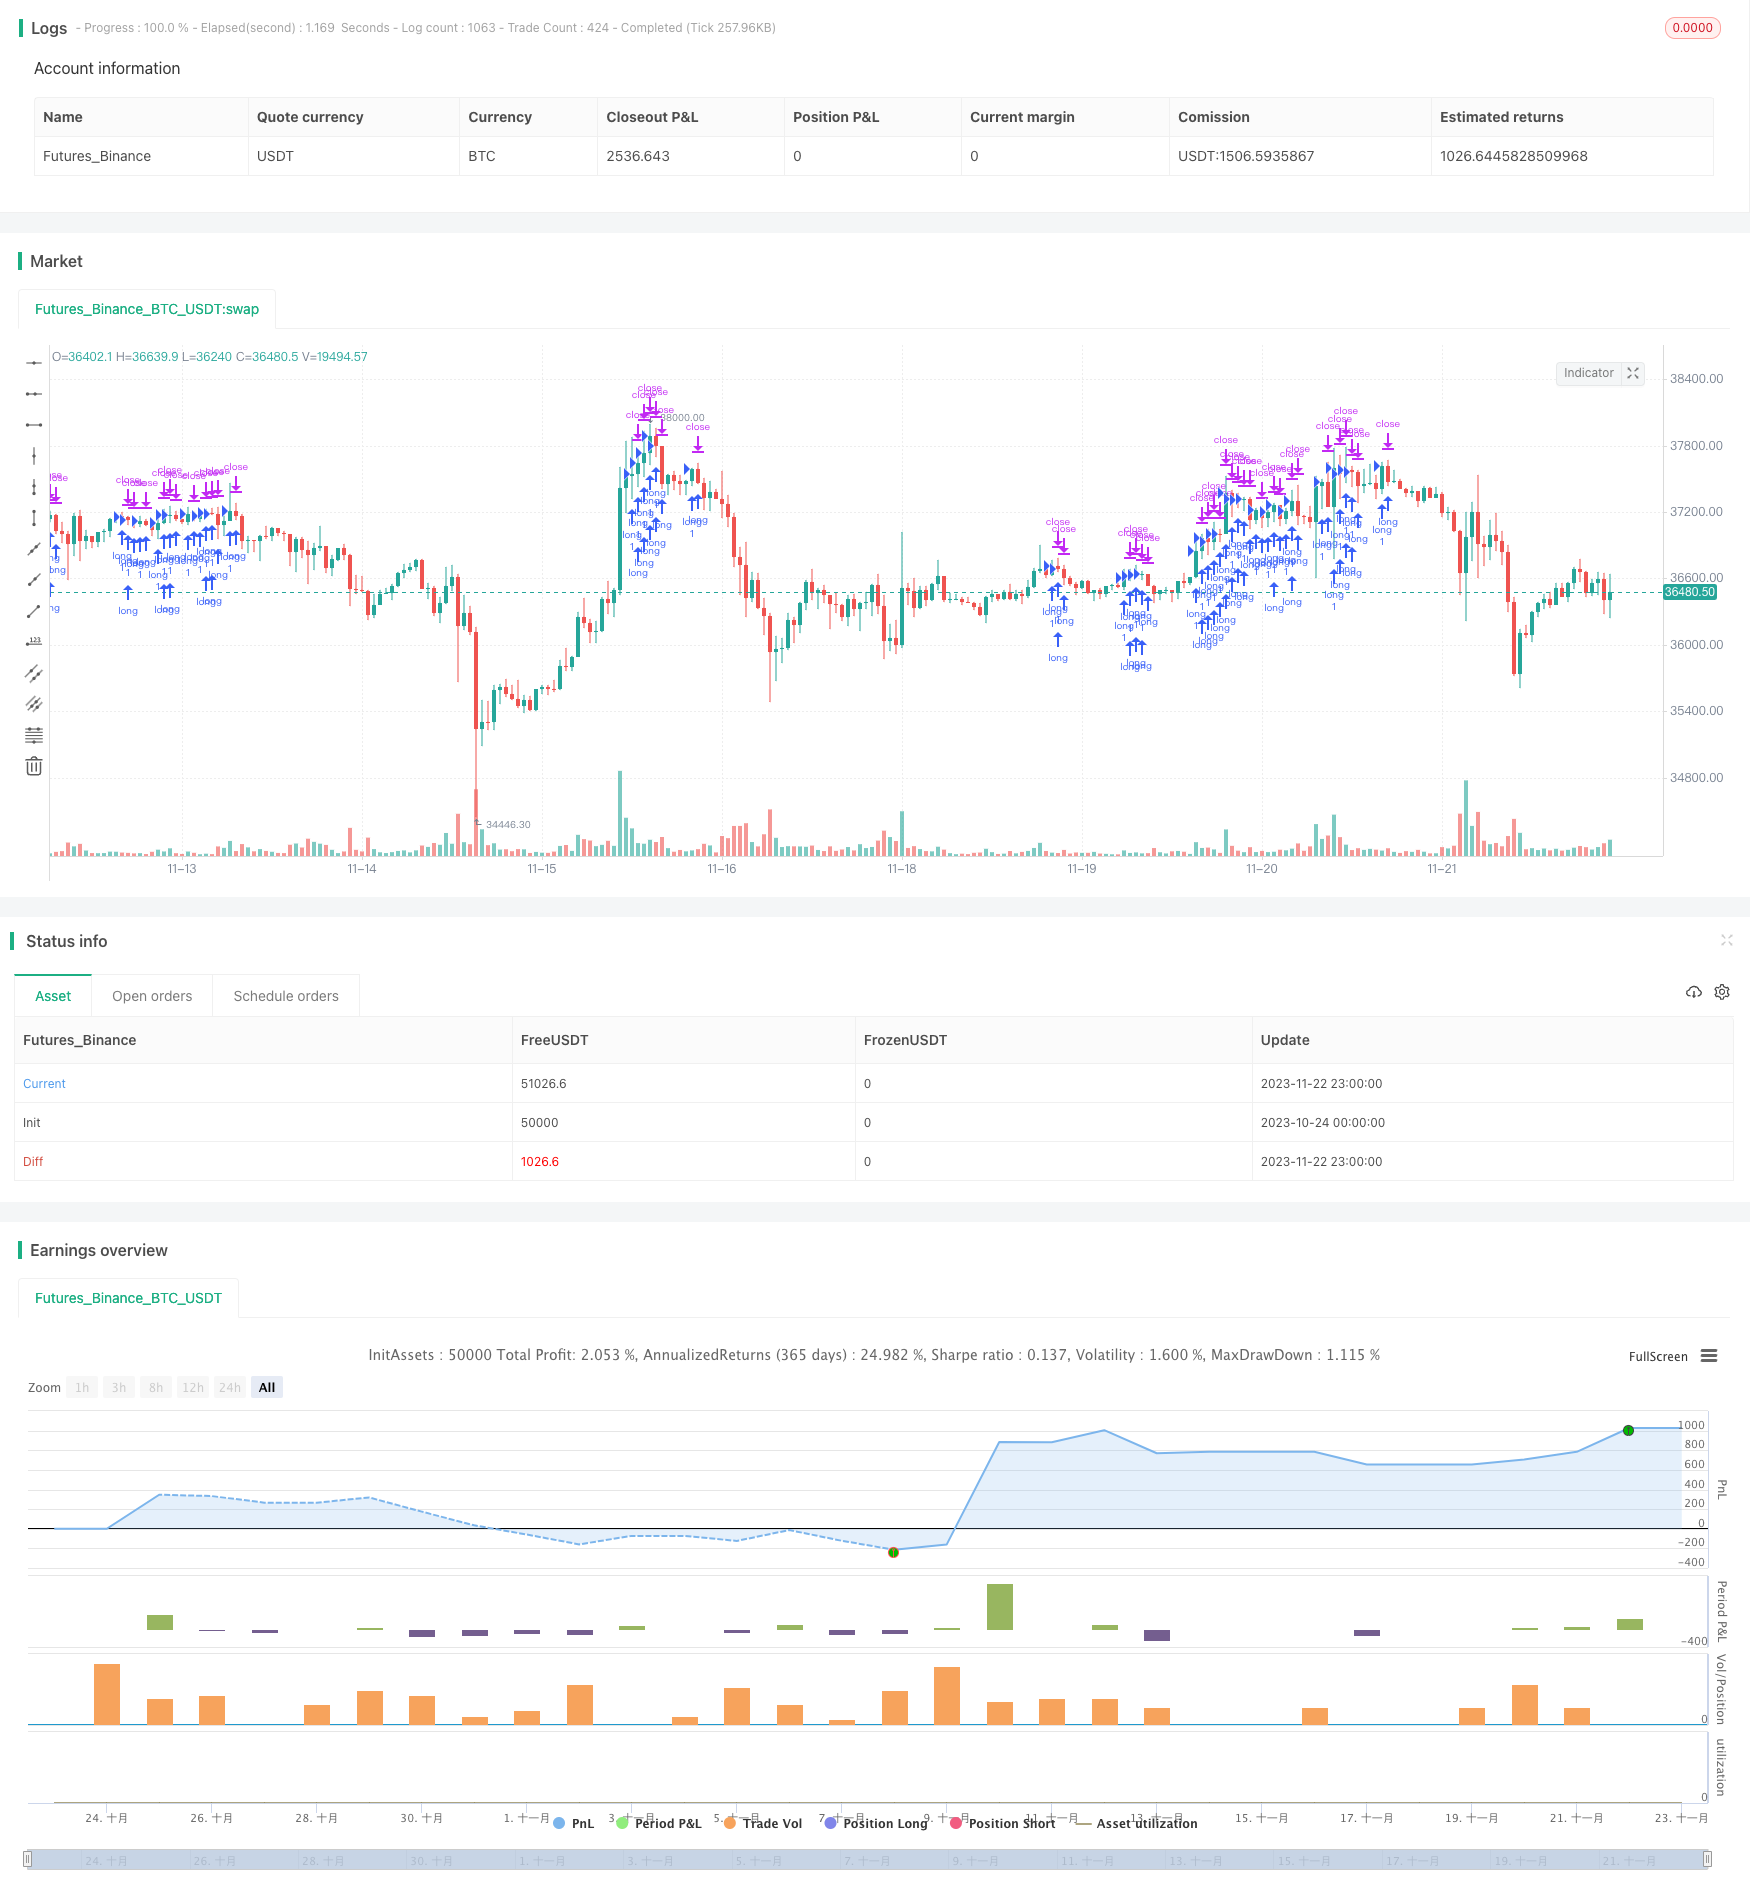The image size is (1750, 1900).
Task: Set earnings chart zoom to All
Action: point(267,1387)
